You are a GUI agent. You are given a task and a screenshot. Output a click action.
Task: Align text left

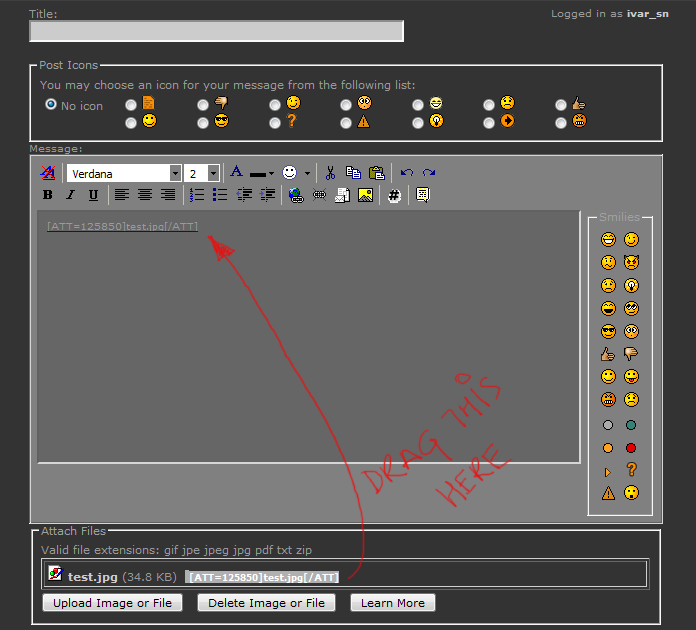point(122,194)
